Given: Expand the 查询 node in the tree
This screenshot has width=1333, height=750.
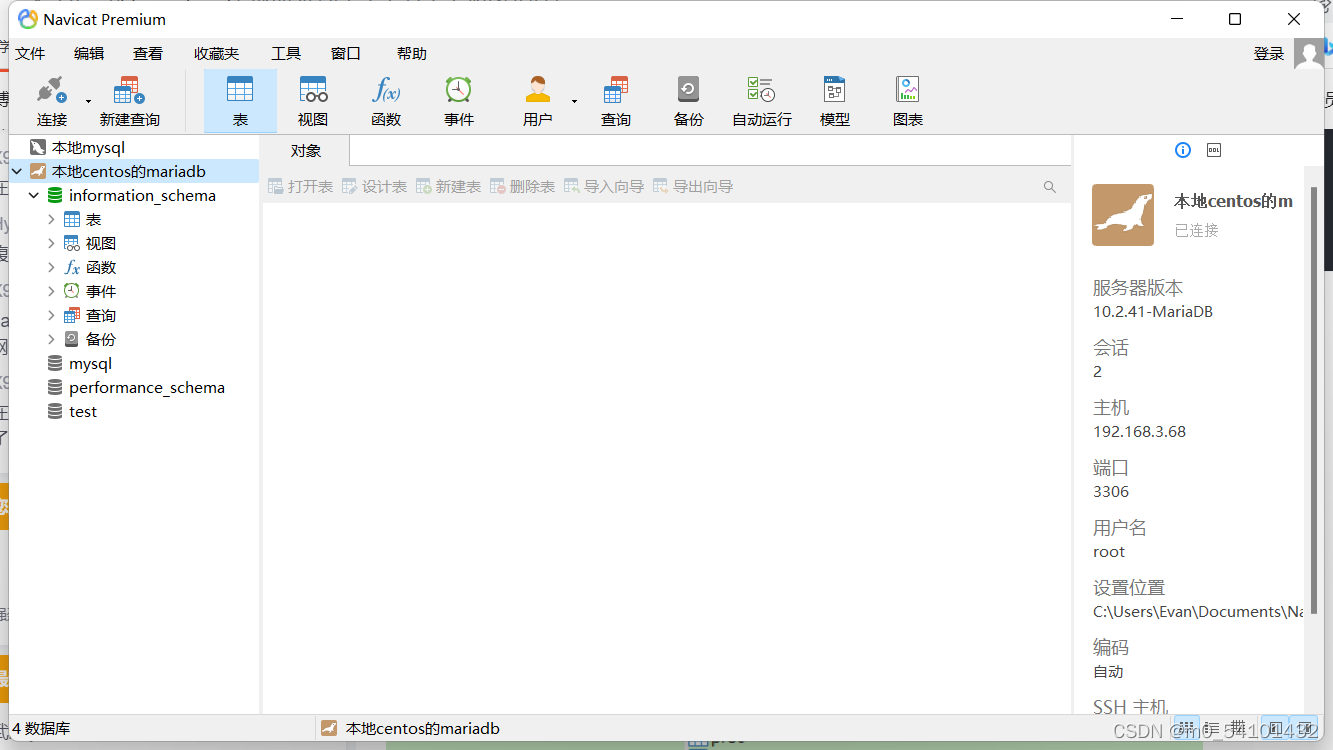Looking at the screenshot, I should point(51,316).
